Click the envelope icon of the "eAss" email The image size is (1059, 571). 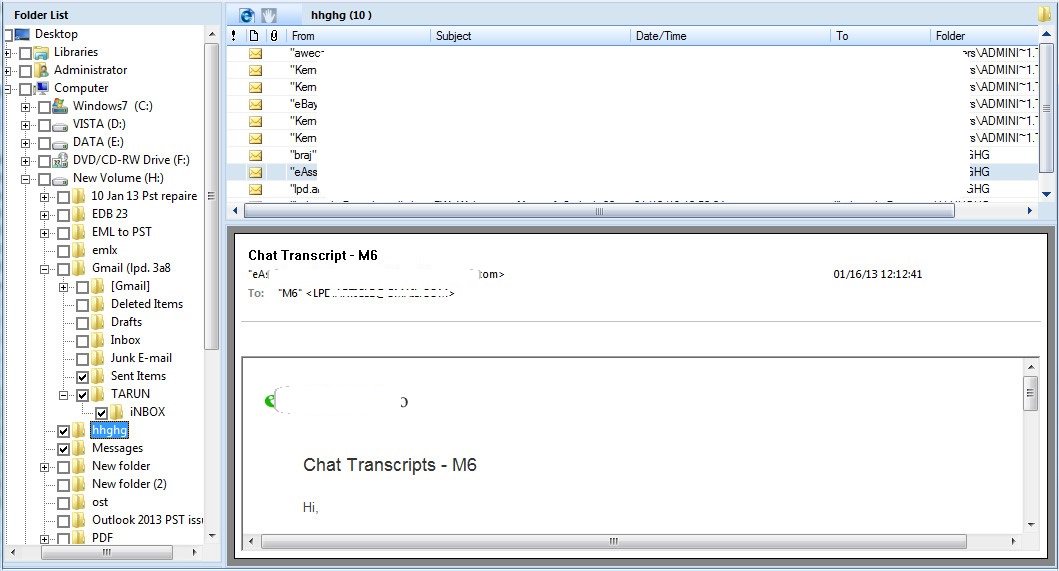click(x=255, y=172)
